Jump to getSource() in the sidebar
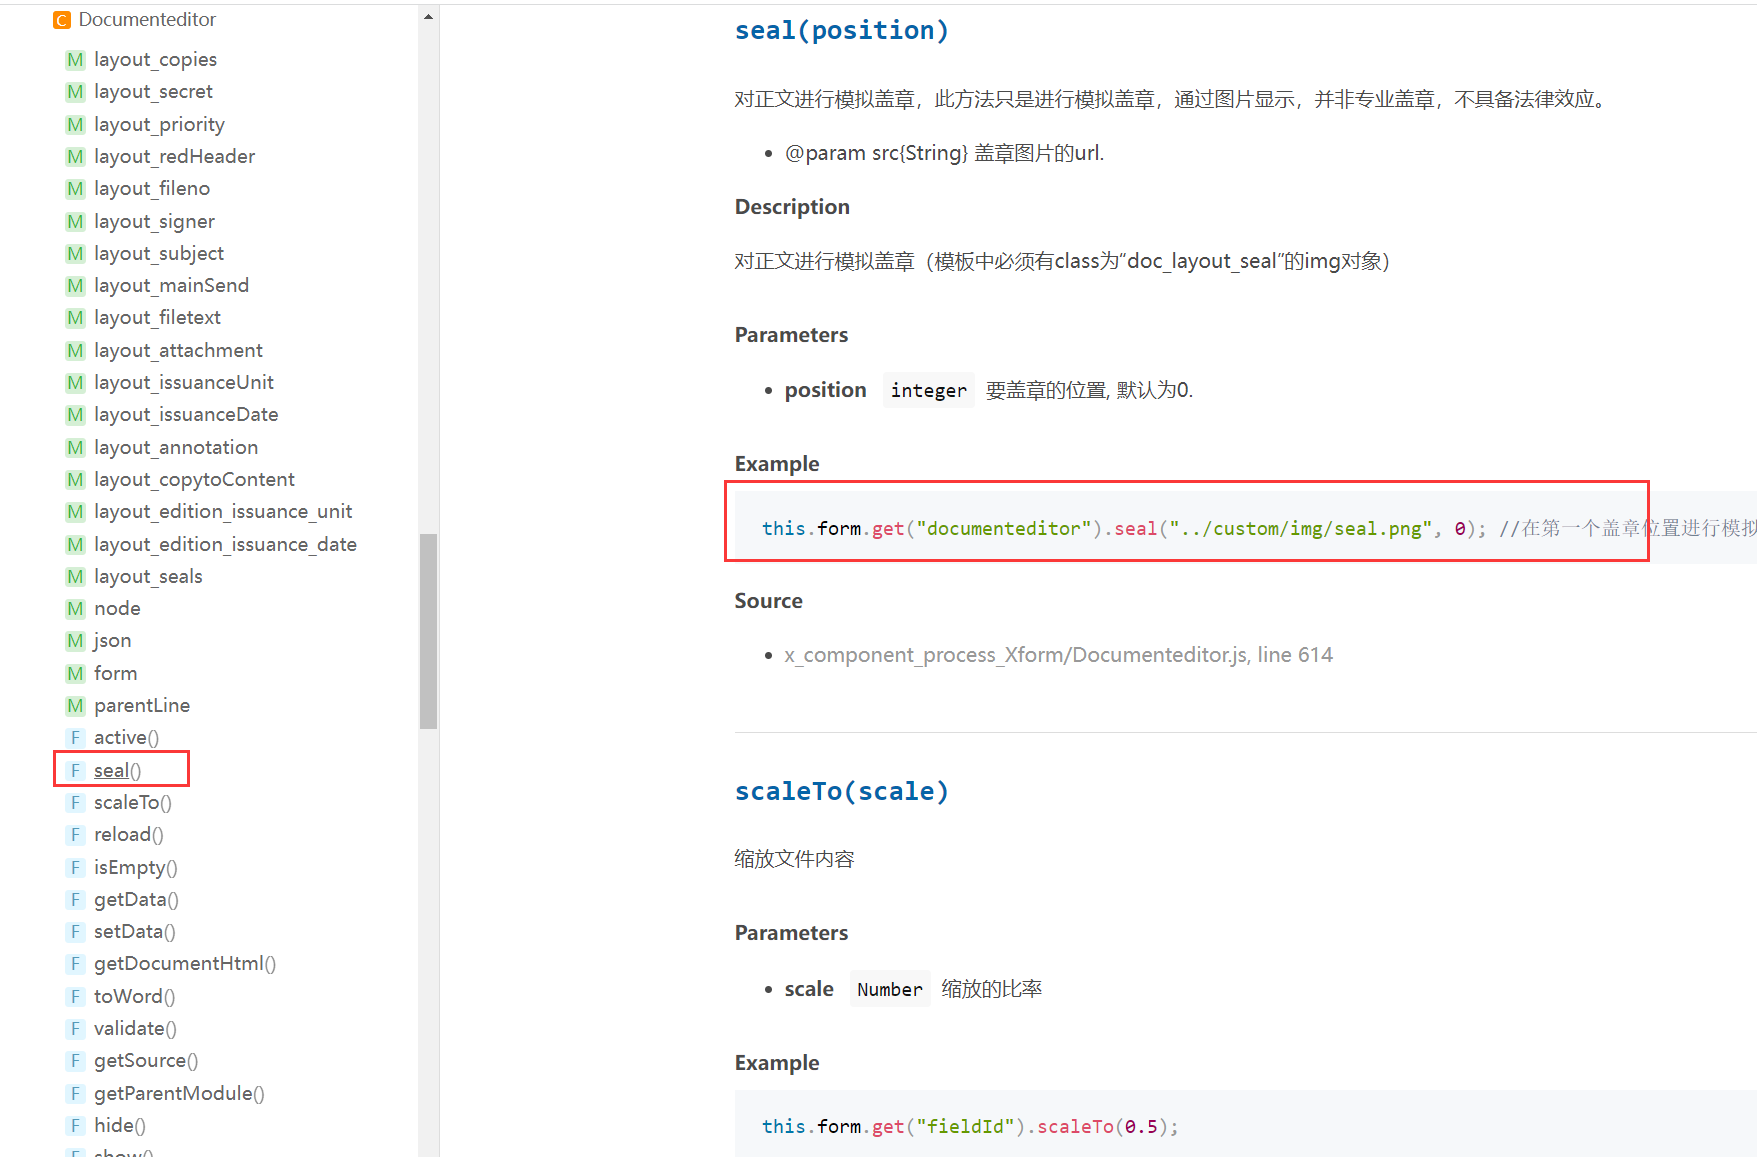Viewport: 1757px width, 1157px height. [x=146, y=1061]
